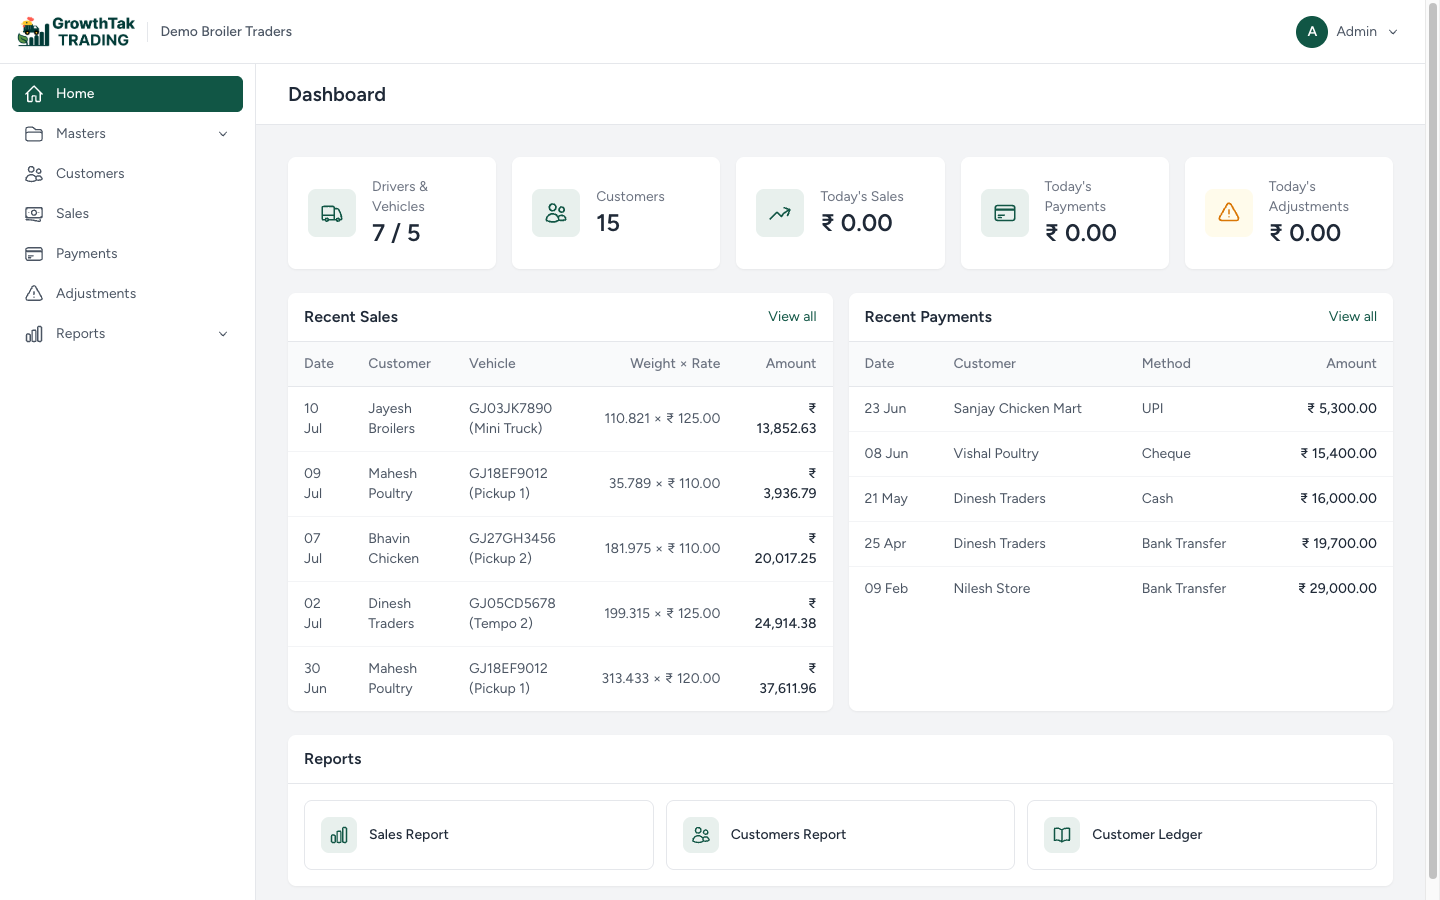This screenshot has width=1440, height=900.
Task: Go to Home in the sidebar
Action: click(127, 94)
